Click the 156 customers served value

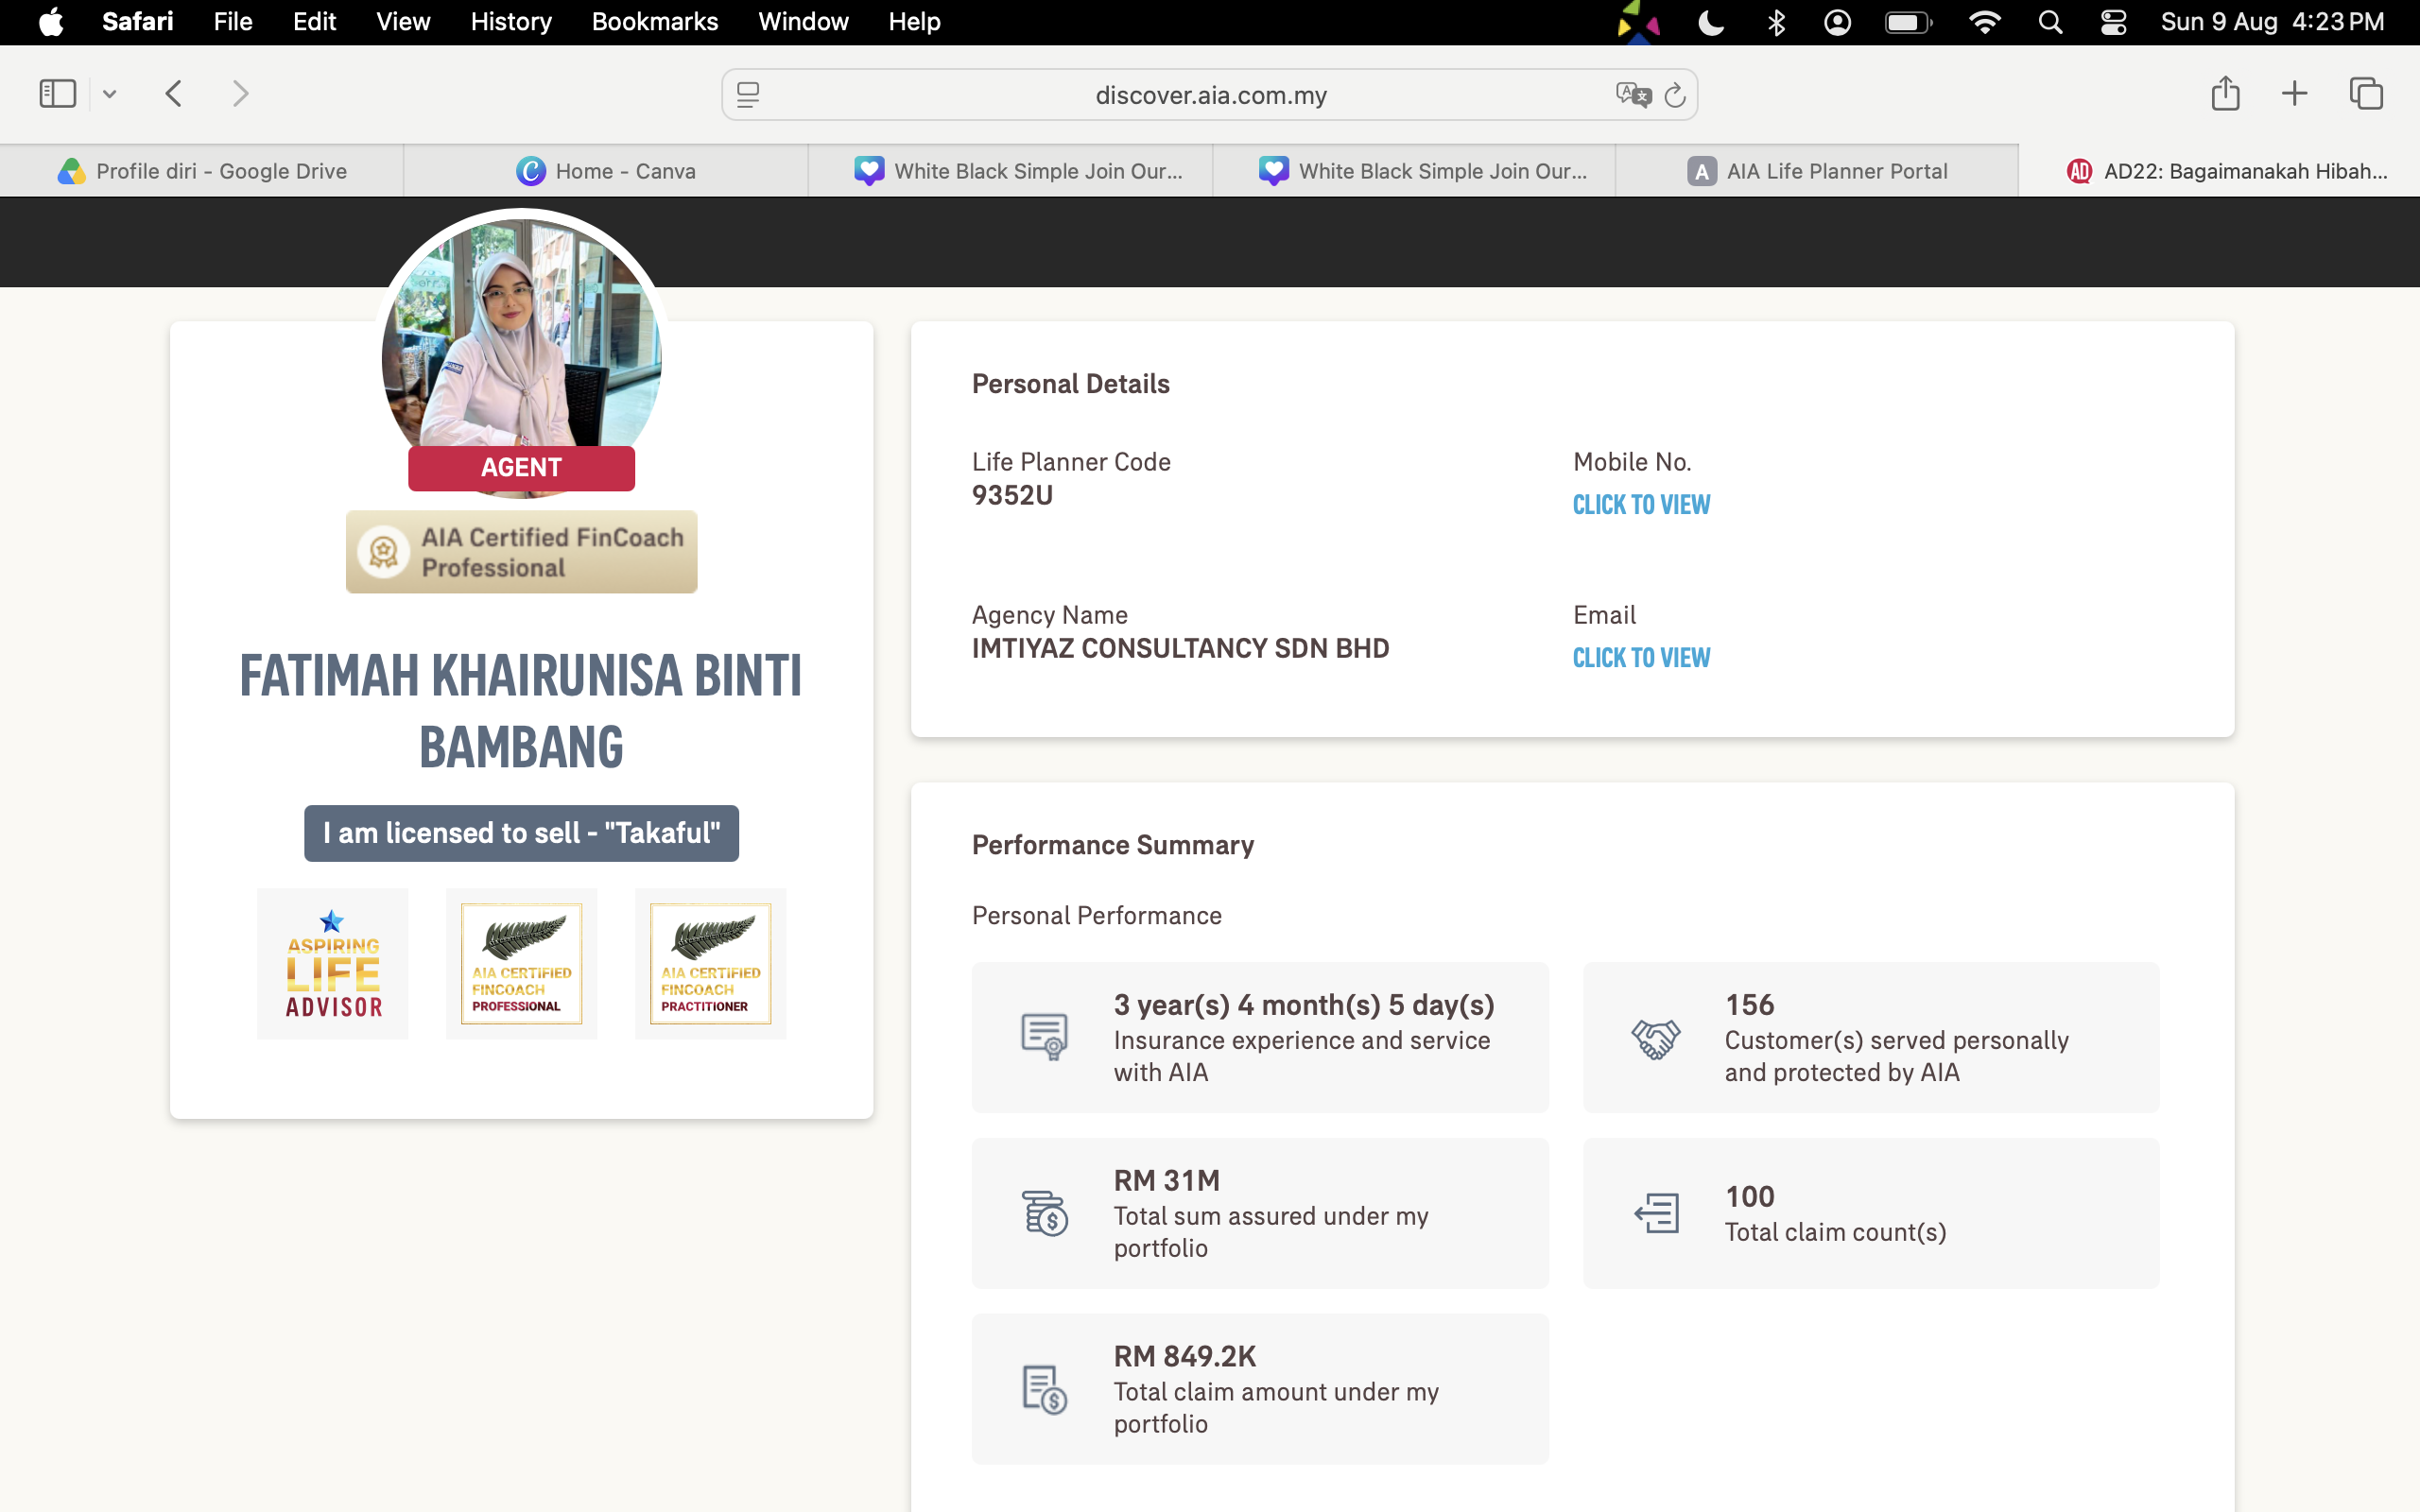1750,1005
